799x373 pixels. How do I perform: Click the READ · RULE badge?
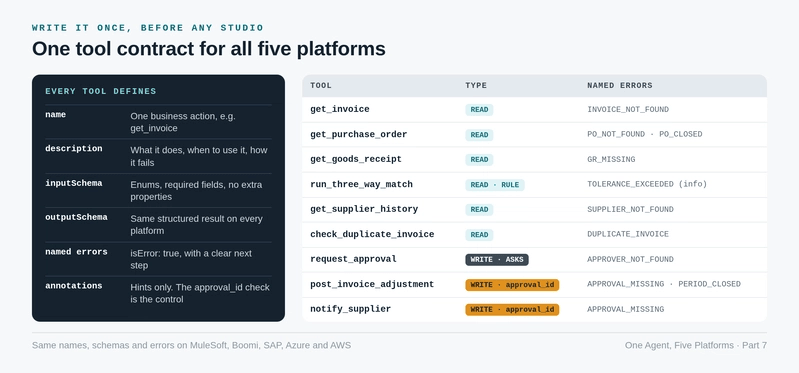(x=495, y=185)
